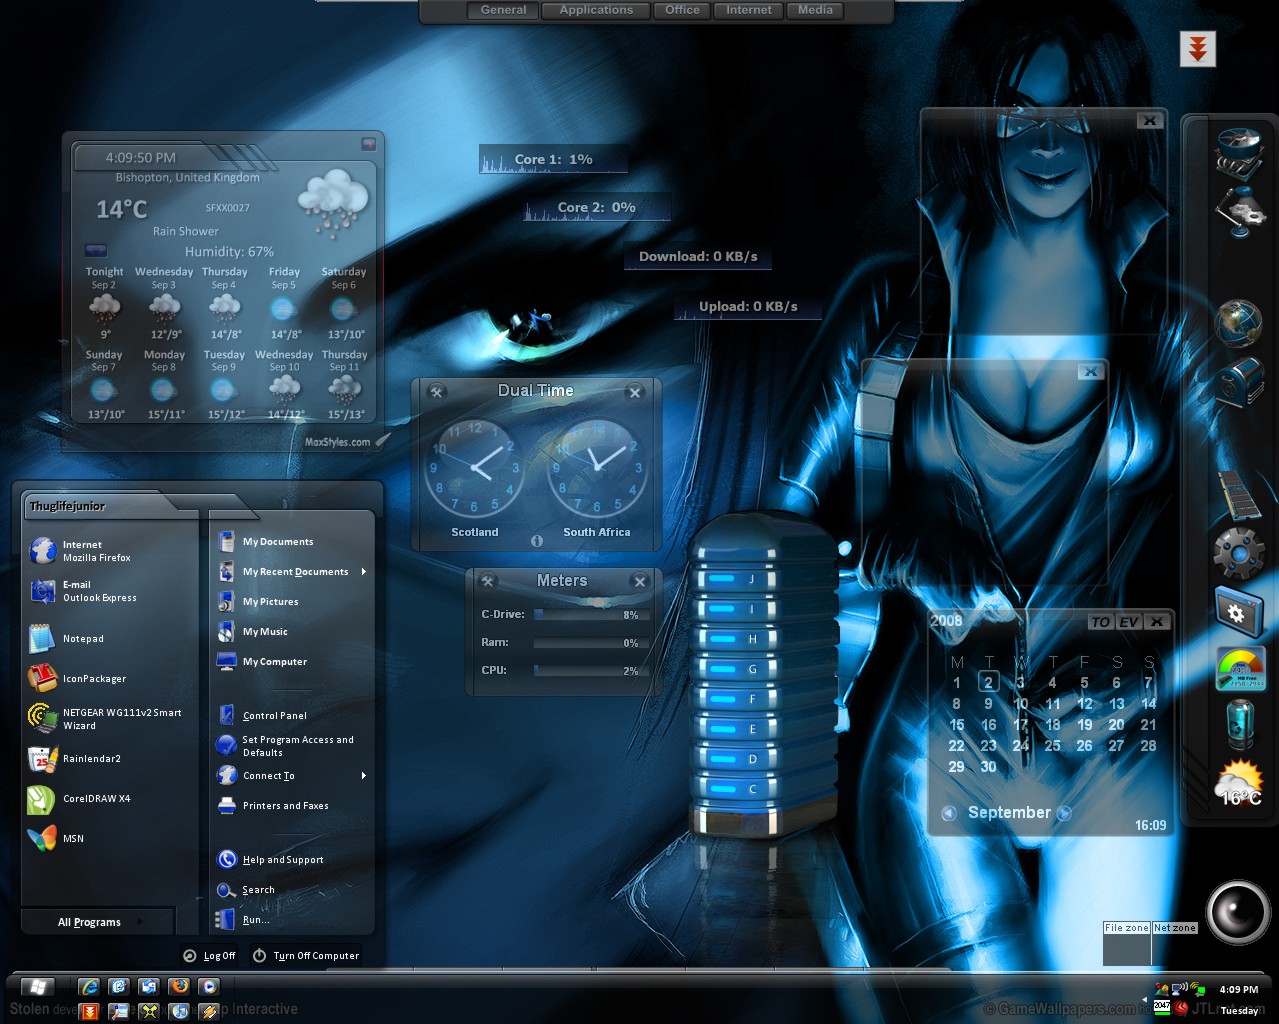Click the Log Off button

(x=210, y=956)
